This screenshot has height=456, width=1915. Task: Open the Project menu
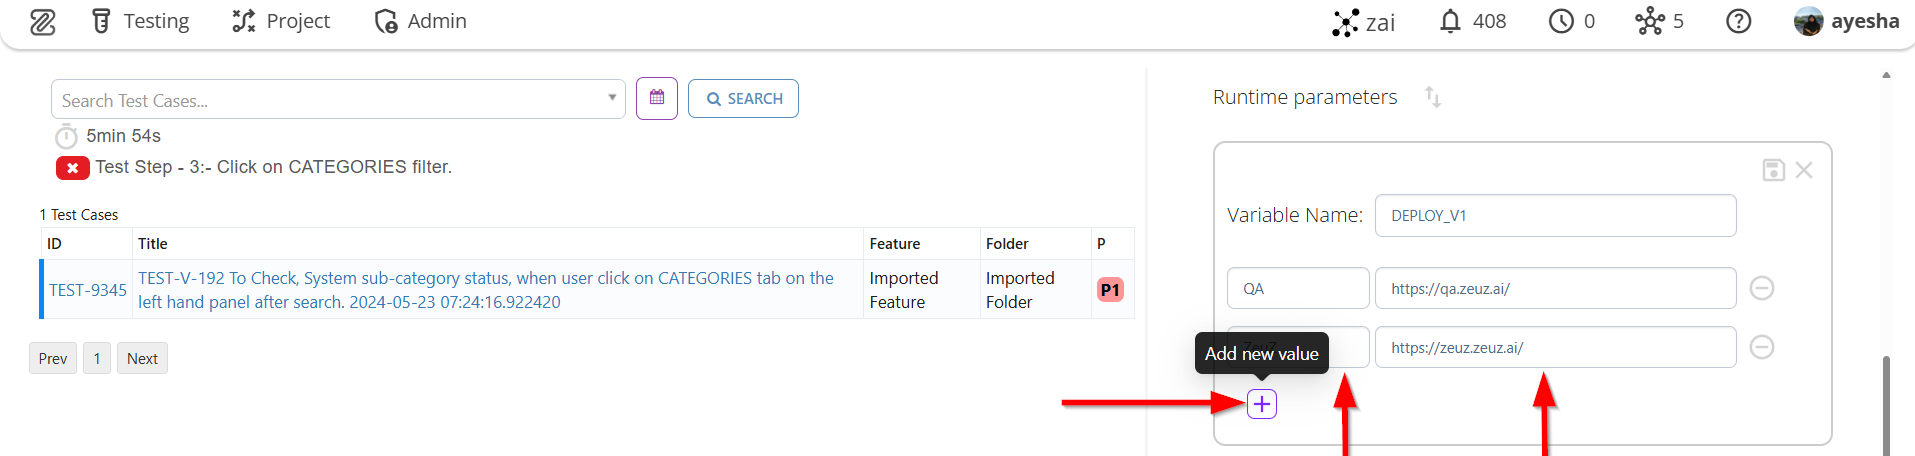click(x=281, y=21)
